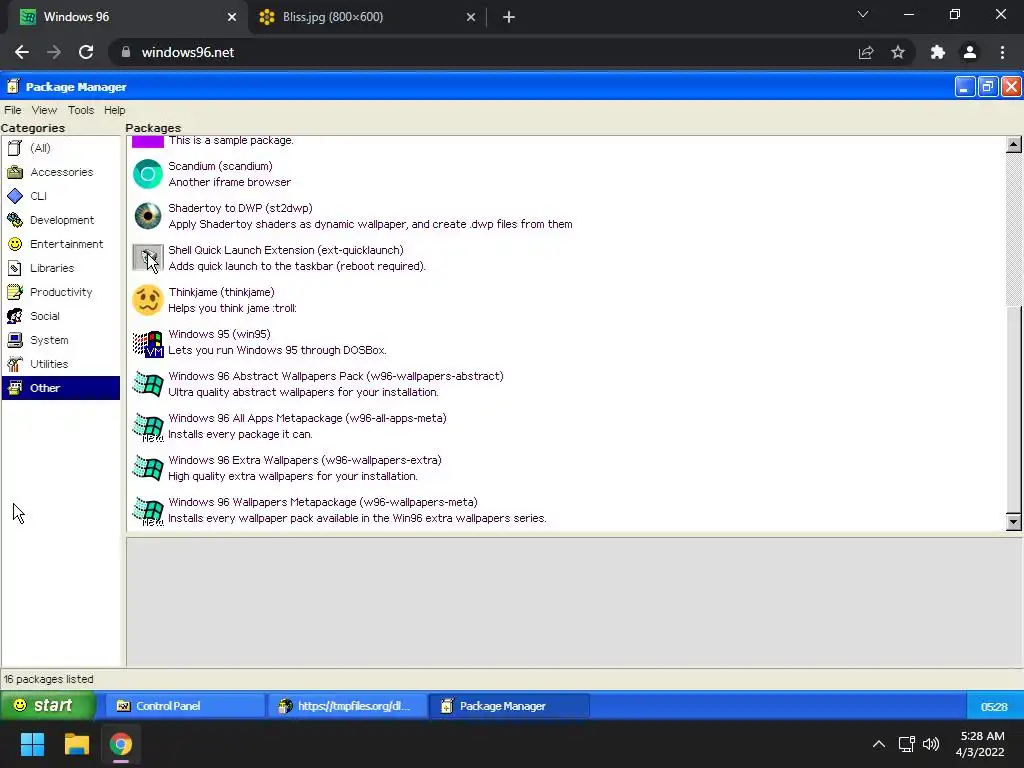
Task: Click the Wallpapers Metapackage icon
Action: [148, 510]
